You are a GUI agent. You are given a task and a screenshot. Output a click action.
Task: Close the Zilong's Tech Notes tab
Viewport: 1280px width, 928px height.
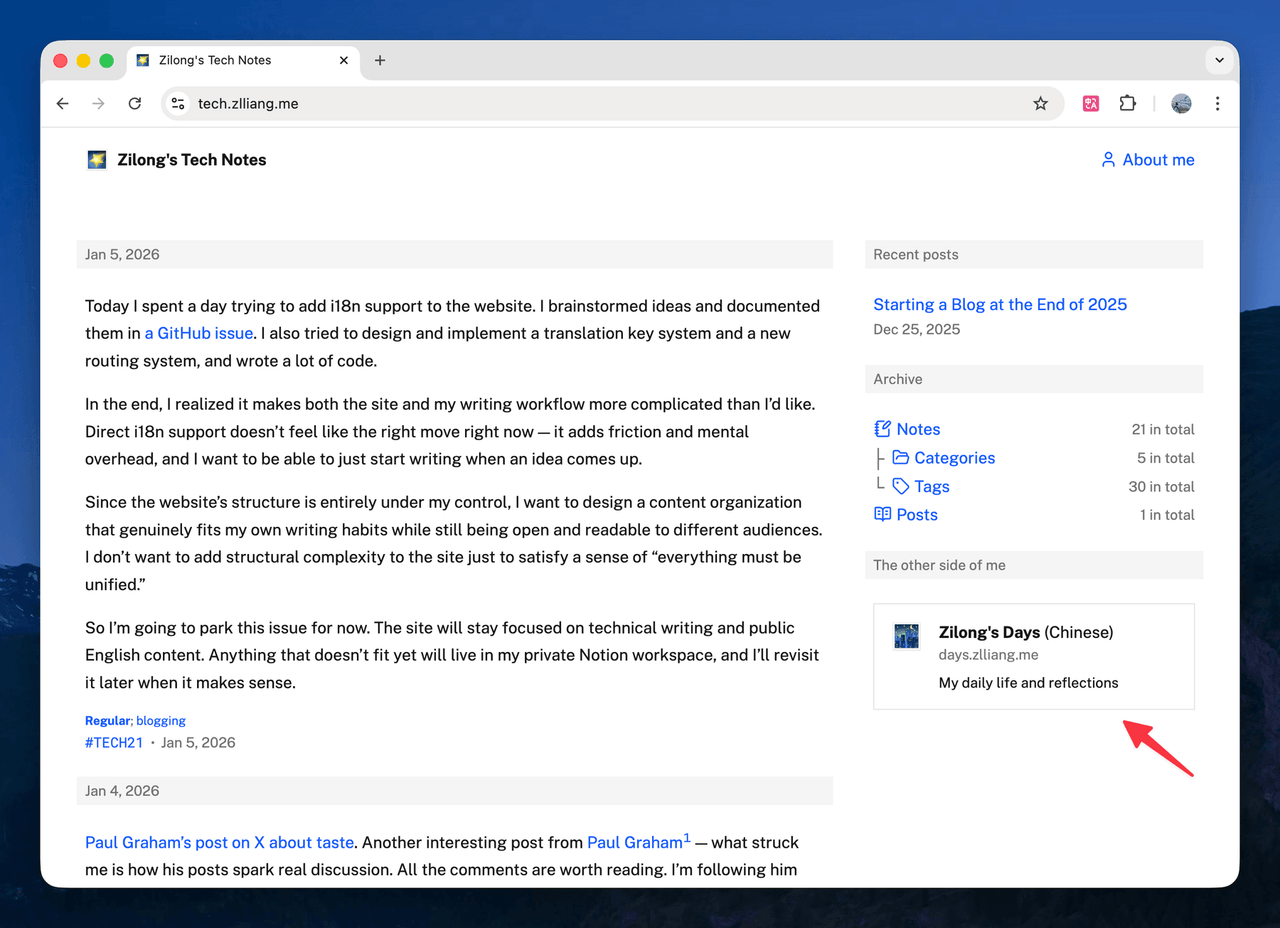[344, 60]
